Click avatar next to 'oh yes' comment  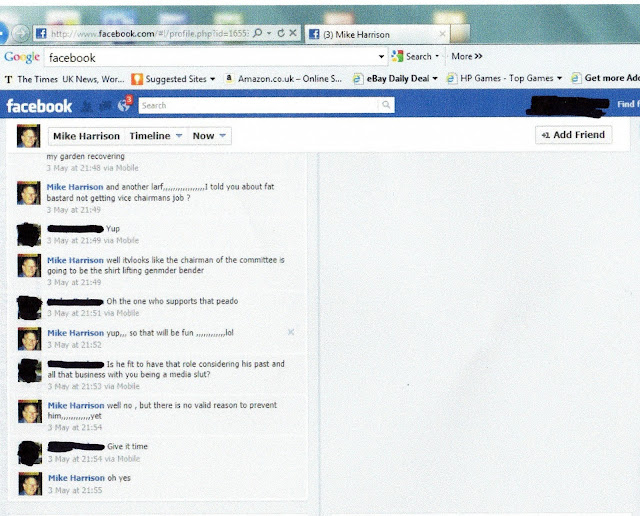click(x=30, y=484)
